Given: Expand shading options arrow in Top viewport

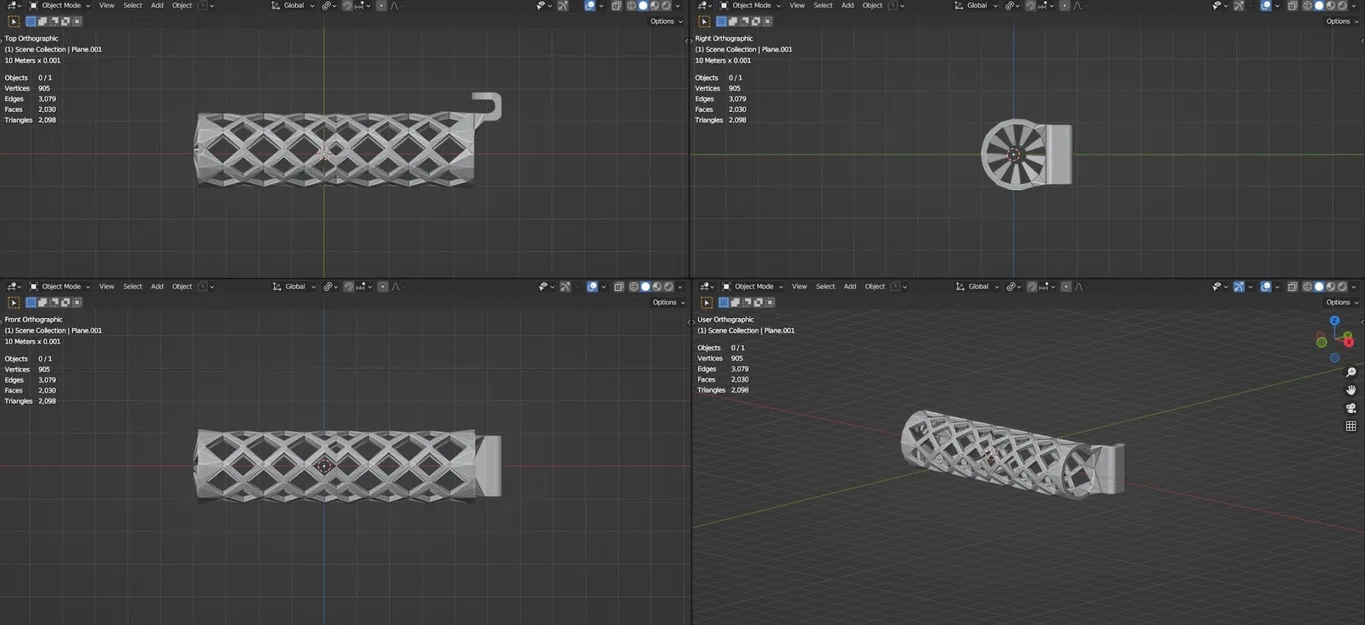Looking at the screenshot, I should click(678, 6).
